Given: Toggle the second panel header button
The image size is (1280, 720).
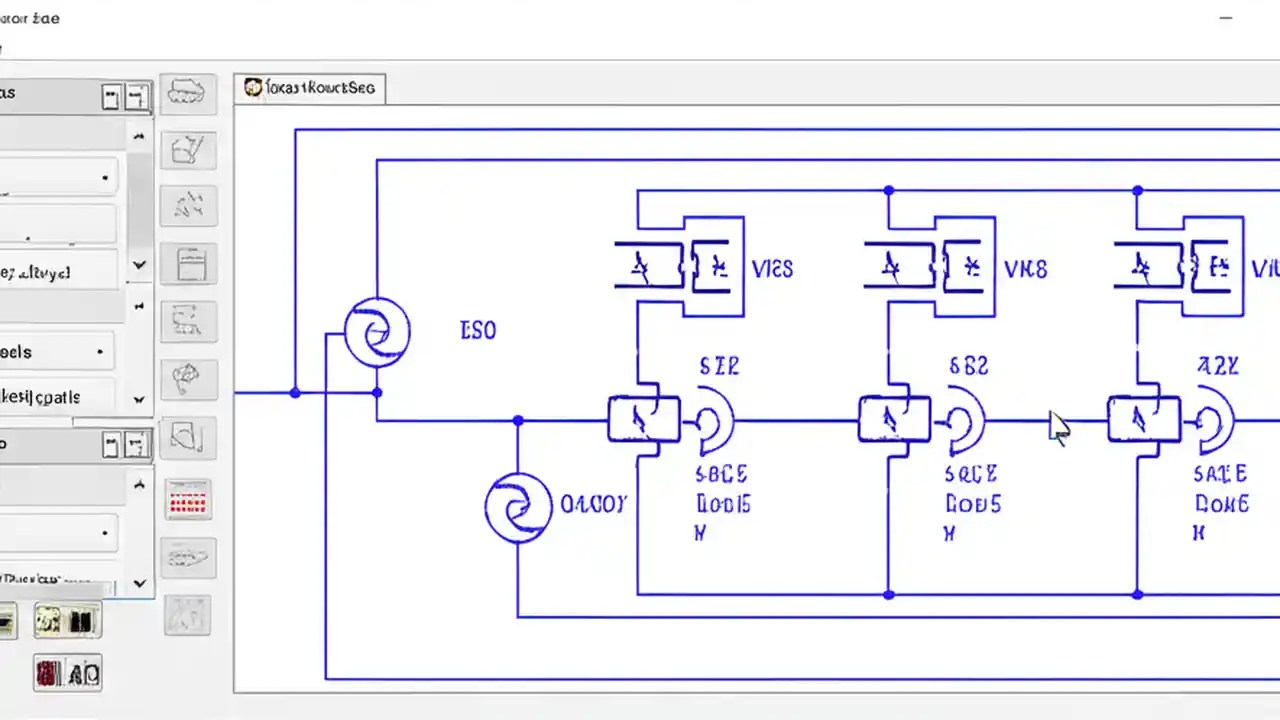Looking at the screenshot, I should click(137, 95).
